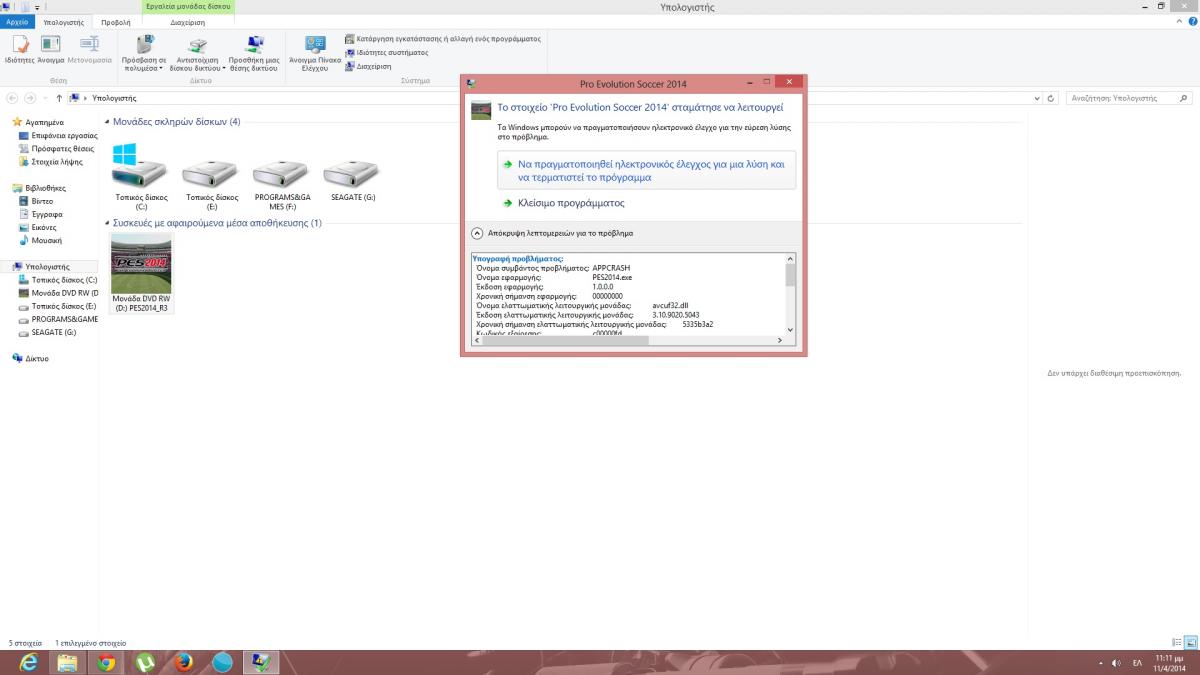Select Πρόσφατες θέσεις in sidebar

click(57, 148)
